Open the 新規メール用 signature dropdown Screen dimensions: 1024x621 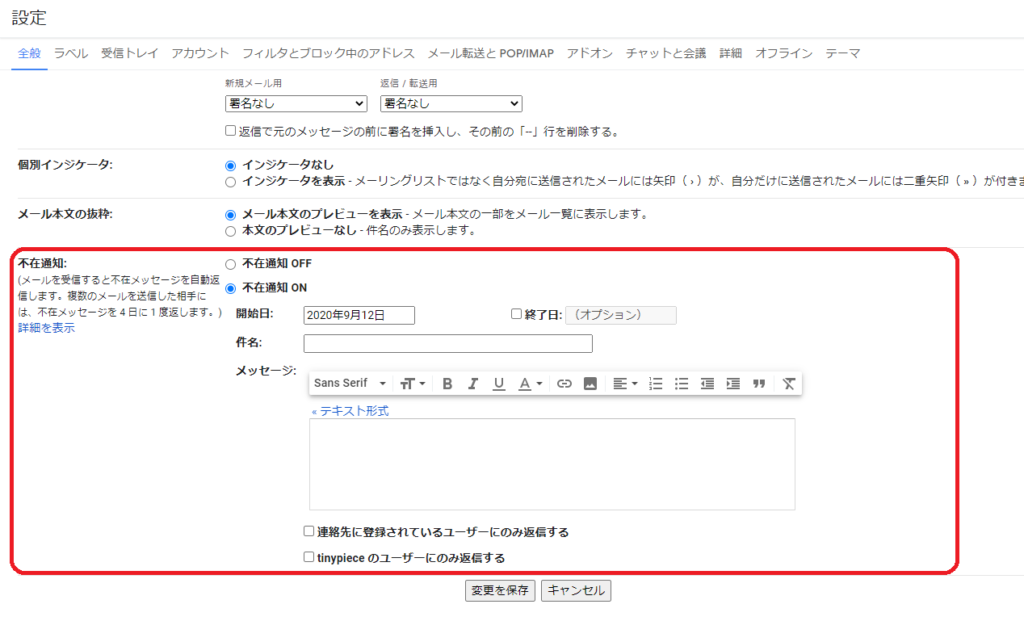tap(296, 103)
